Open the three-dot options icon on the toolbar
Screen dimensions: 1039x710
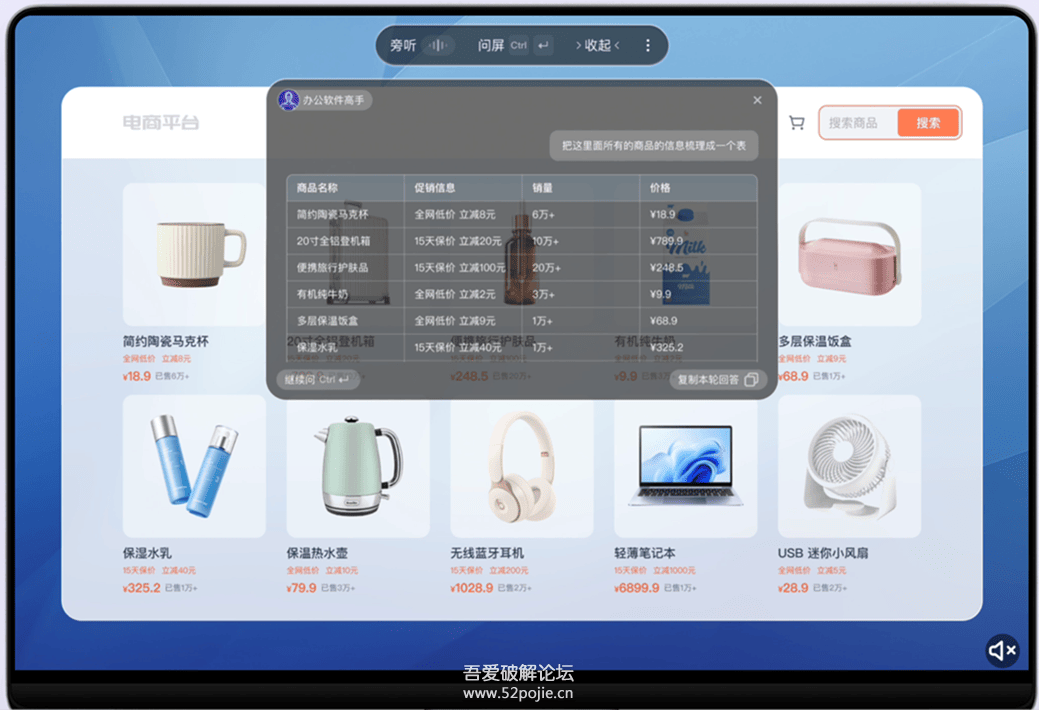tap(646, 45)
